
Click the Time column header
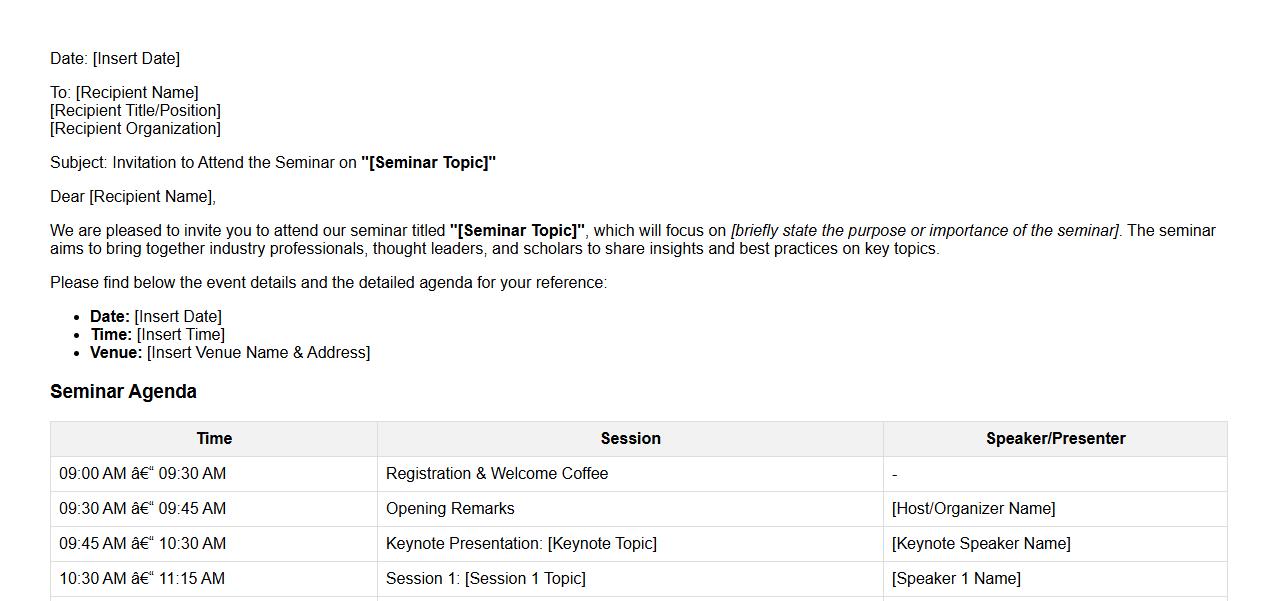(x=214, y=439)
